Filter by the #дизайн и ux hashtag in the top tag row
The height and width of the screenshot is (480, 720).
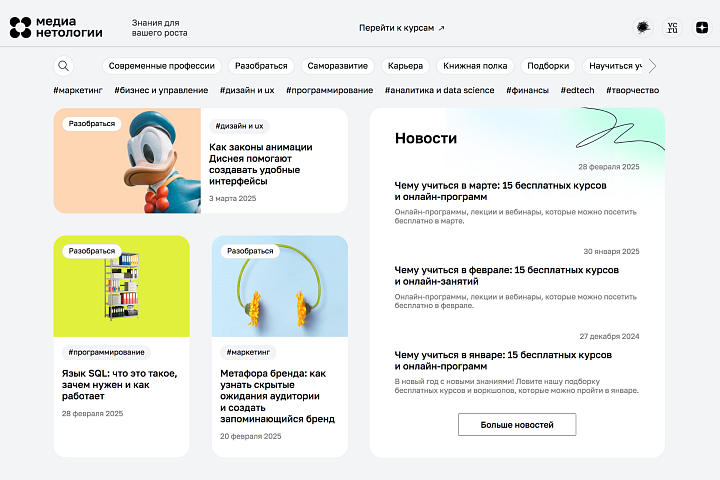point(247,90)
